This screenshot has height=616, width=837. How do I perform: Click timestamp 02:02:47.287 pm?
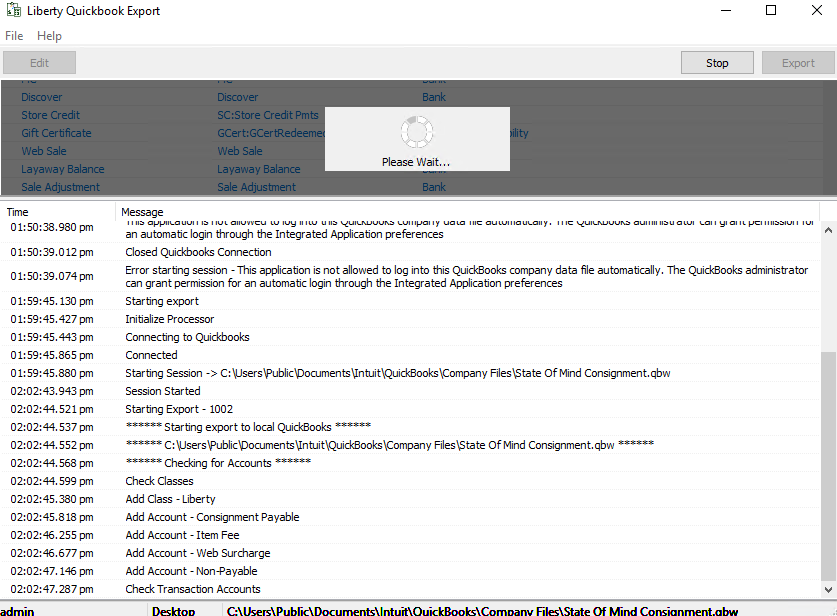coord(52,589)
